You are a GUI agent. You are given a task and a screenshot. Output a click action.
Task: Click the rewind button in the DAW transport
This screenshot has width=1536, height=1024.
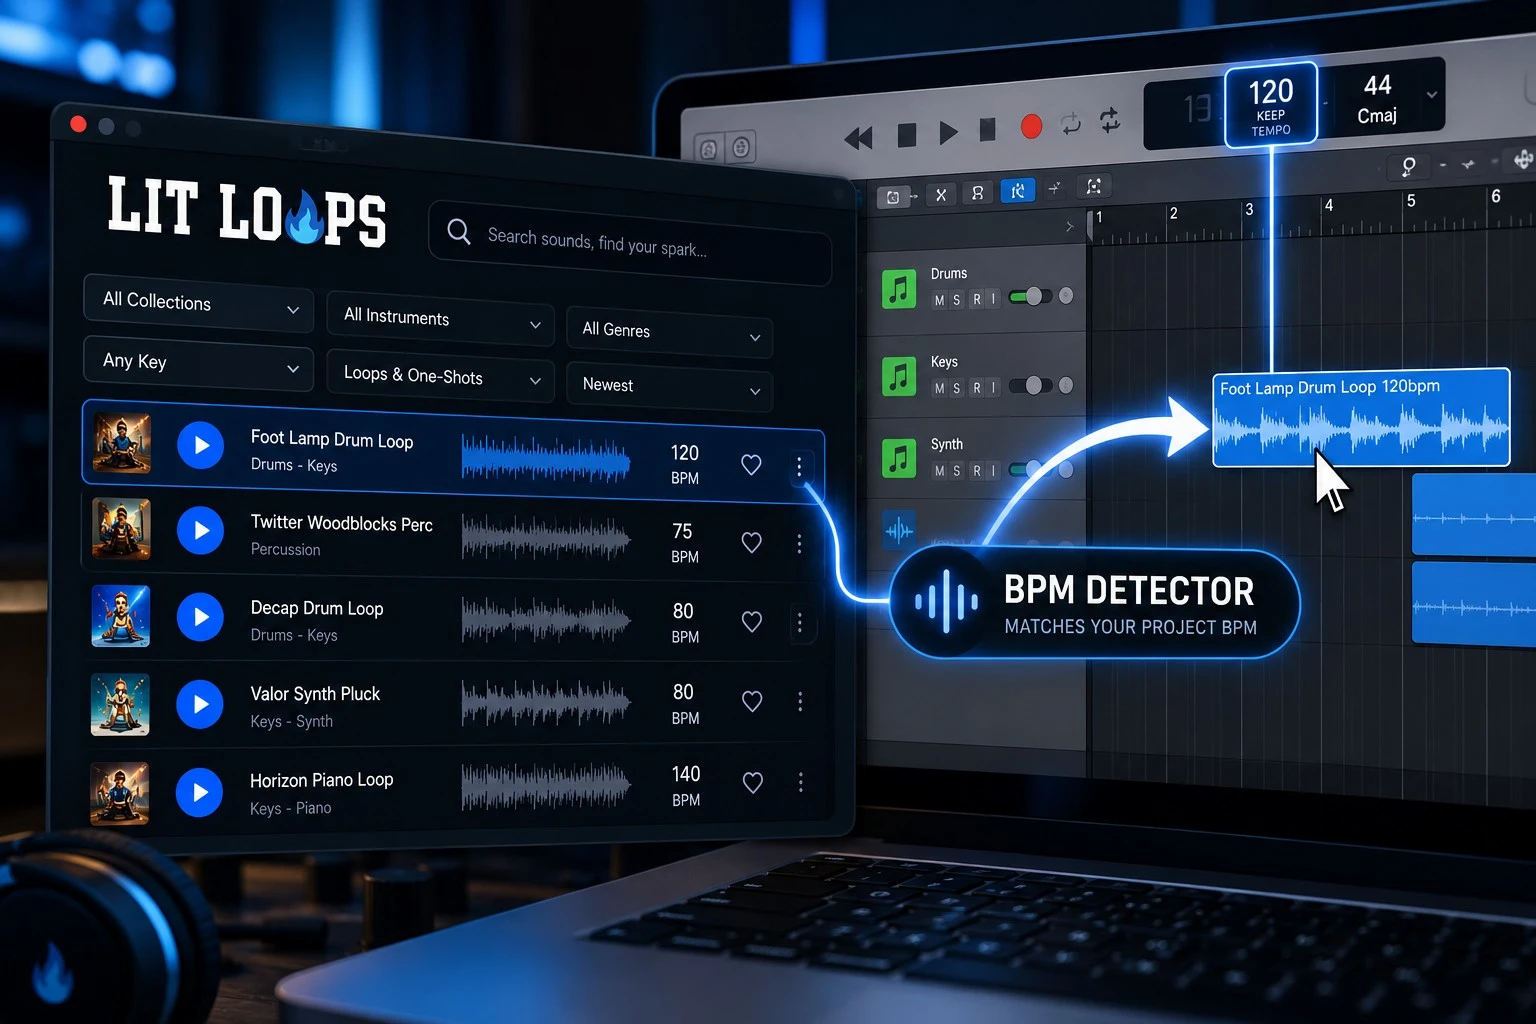tap(858, 138)
